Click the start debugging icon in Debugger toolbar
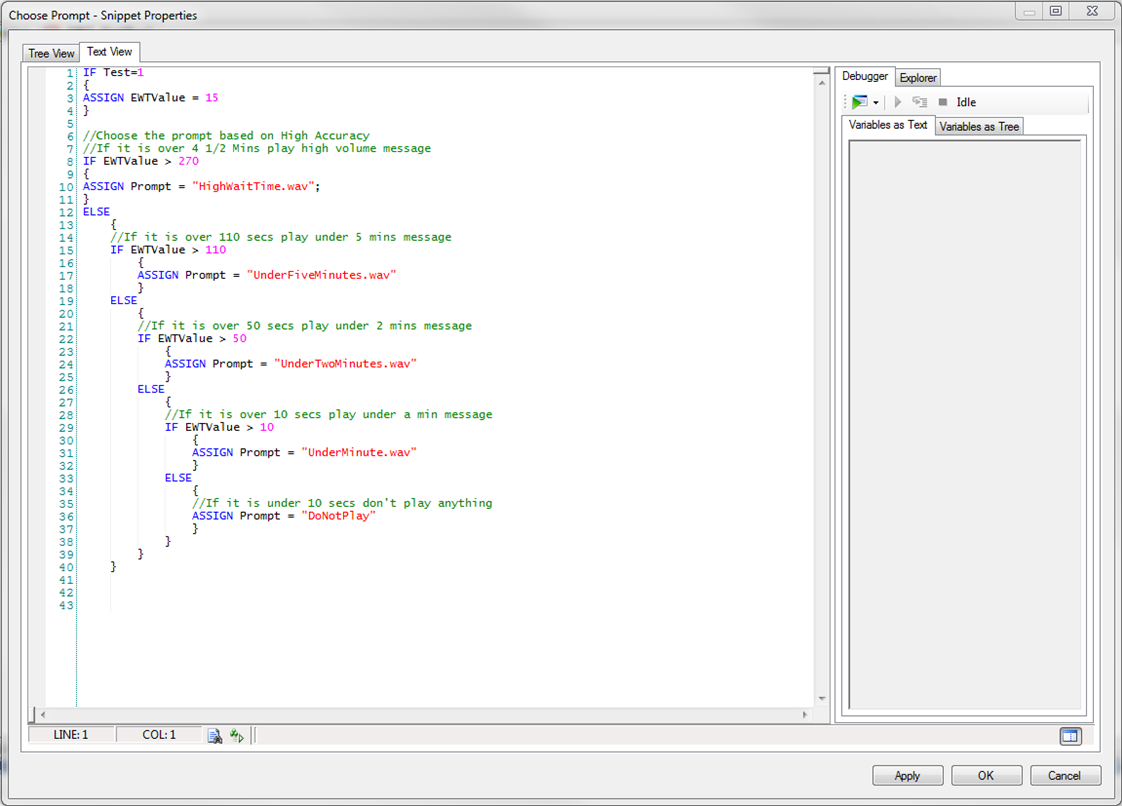This screenshot has width=1122, height=806. tap(859, 102)
